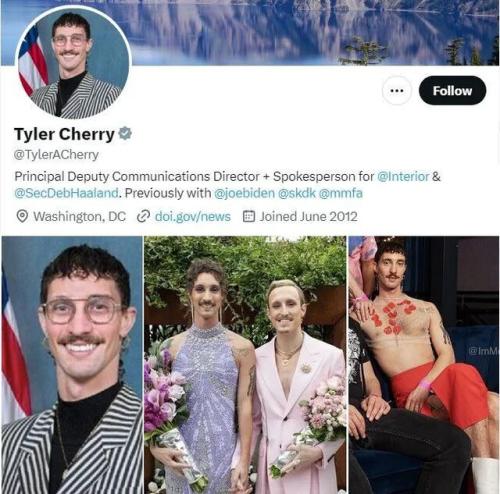Screen dimensions: 500x494
Task: Click the location pin icon
Action: tap(22, 217)
